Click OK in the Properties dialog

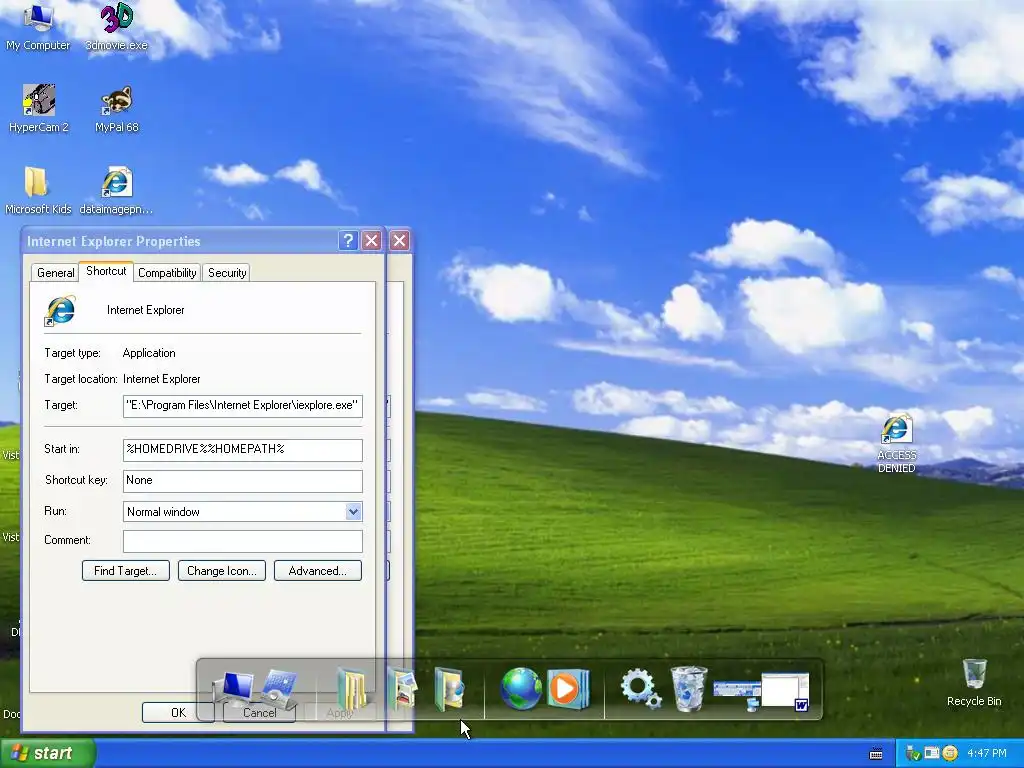point(178,712)
